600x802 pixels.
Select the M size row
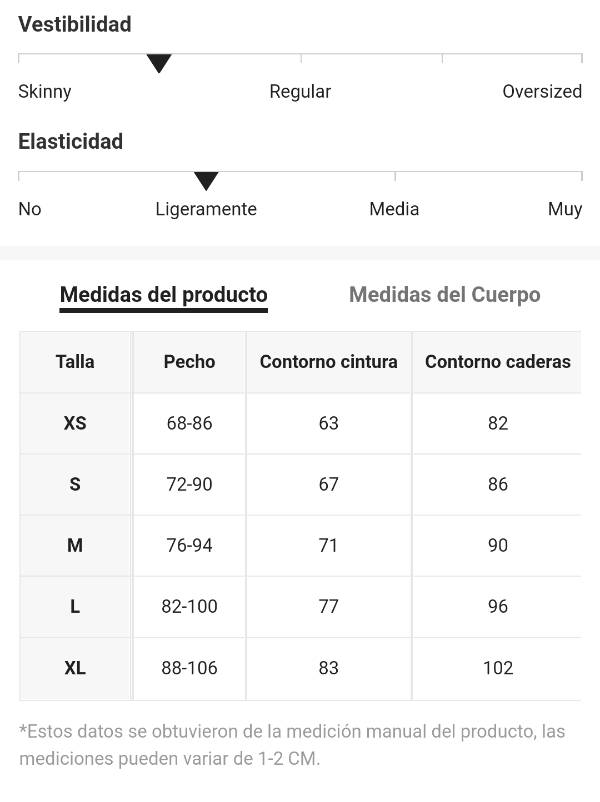[x=300, y=546]
